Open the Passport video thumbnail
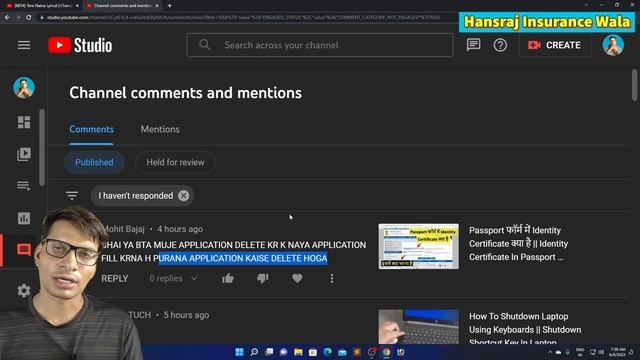The image size is (640, 360). point(418,246)
